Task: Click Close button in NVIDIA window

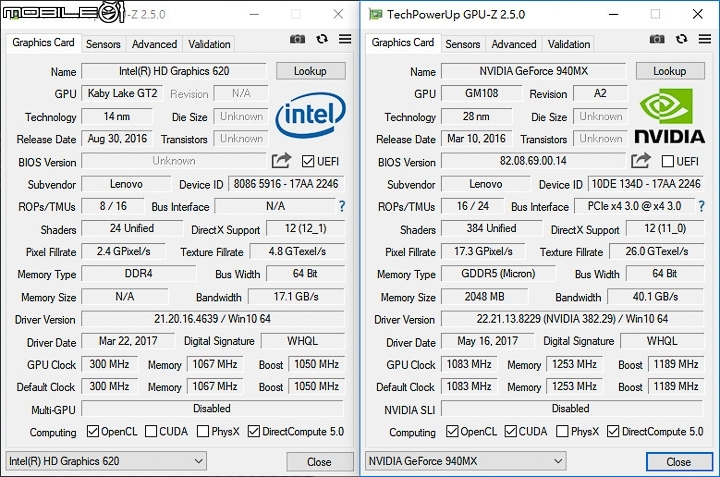Action: [x=679, y=462]
